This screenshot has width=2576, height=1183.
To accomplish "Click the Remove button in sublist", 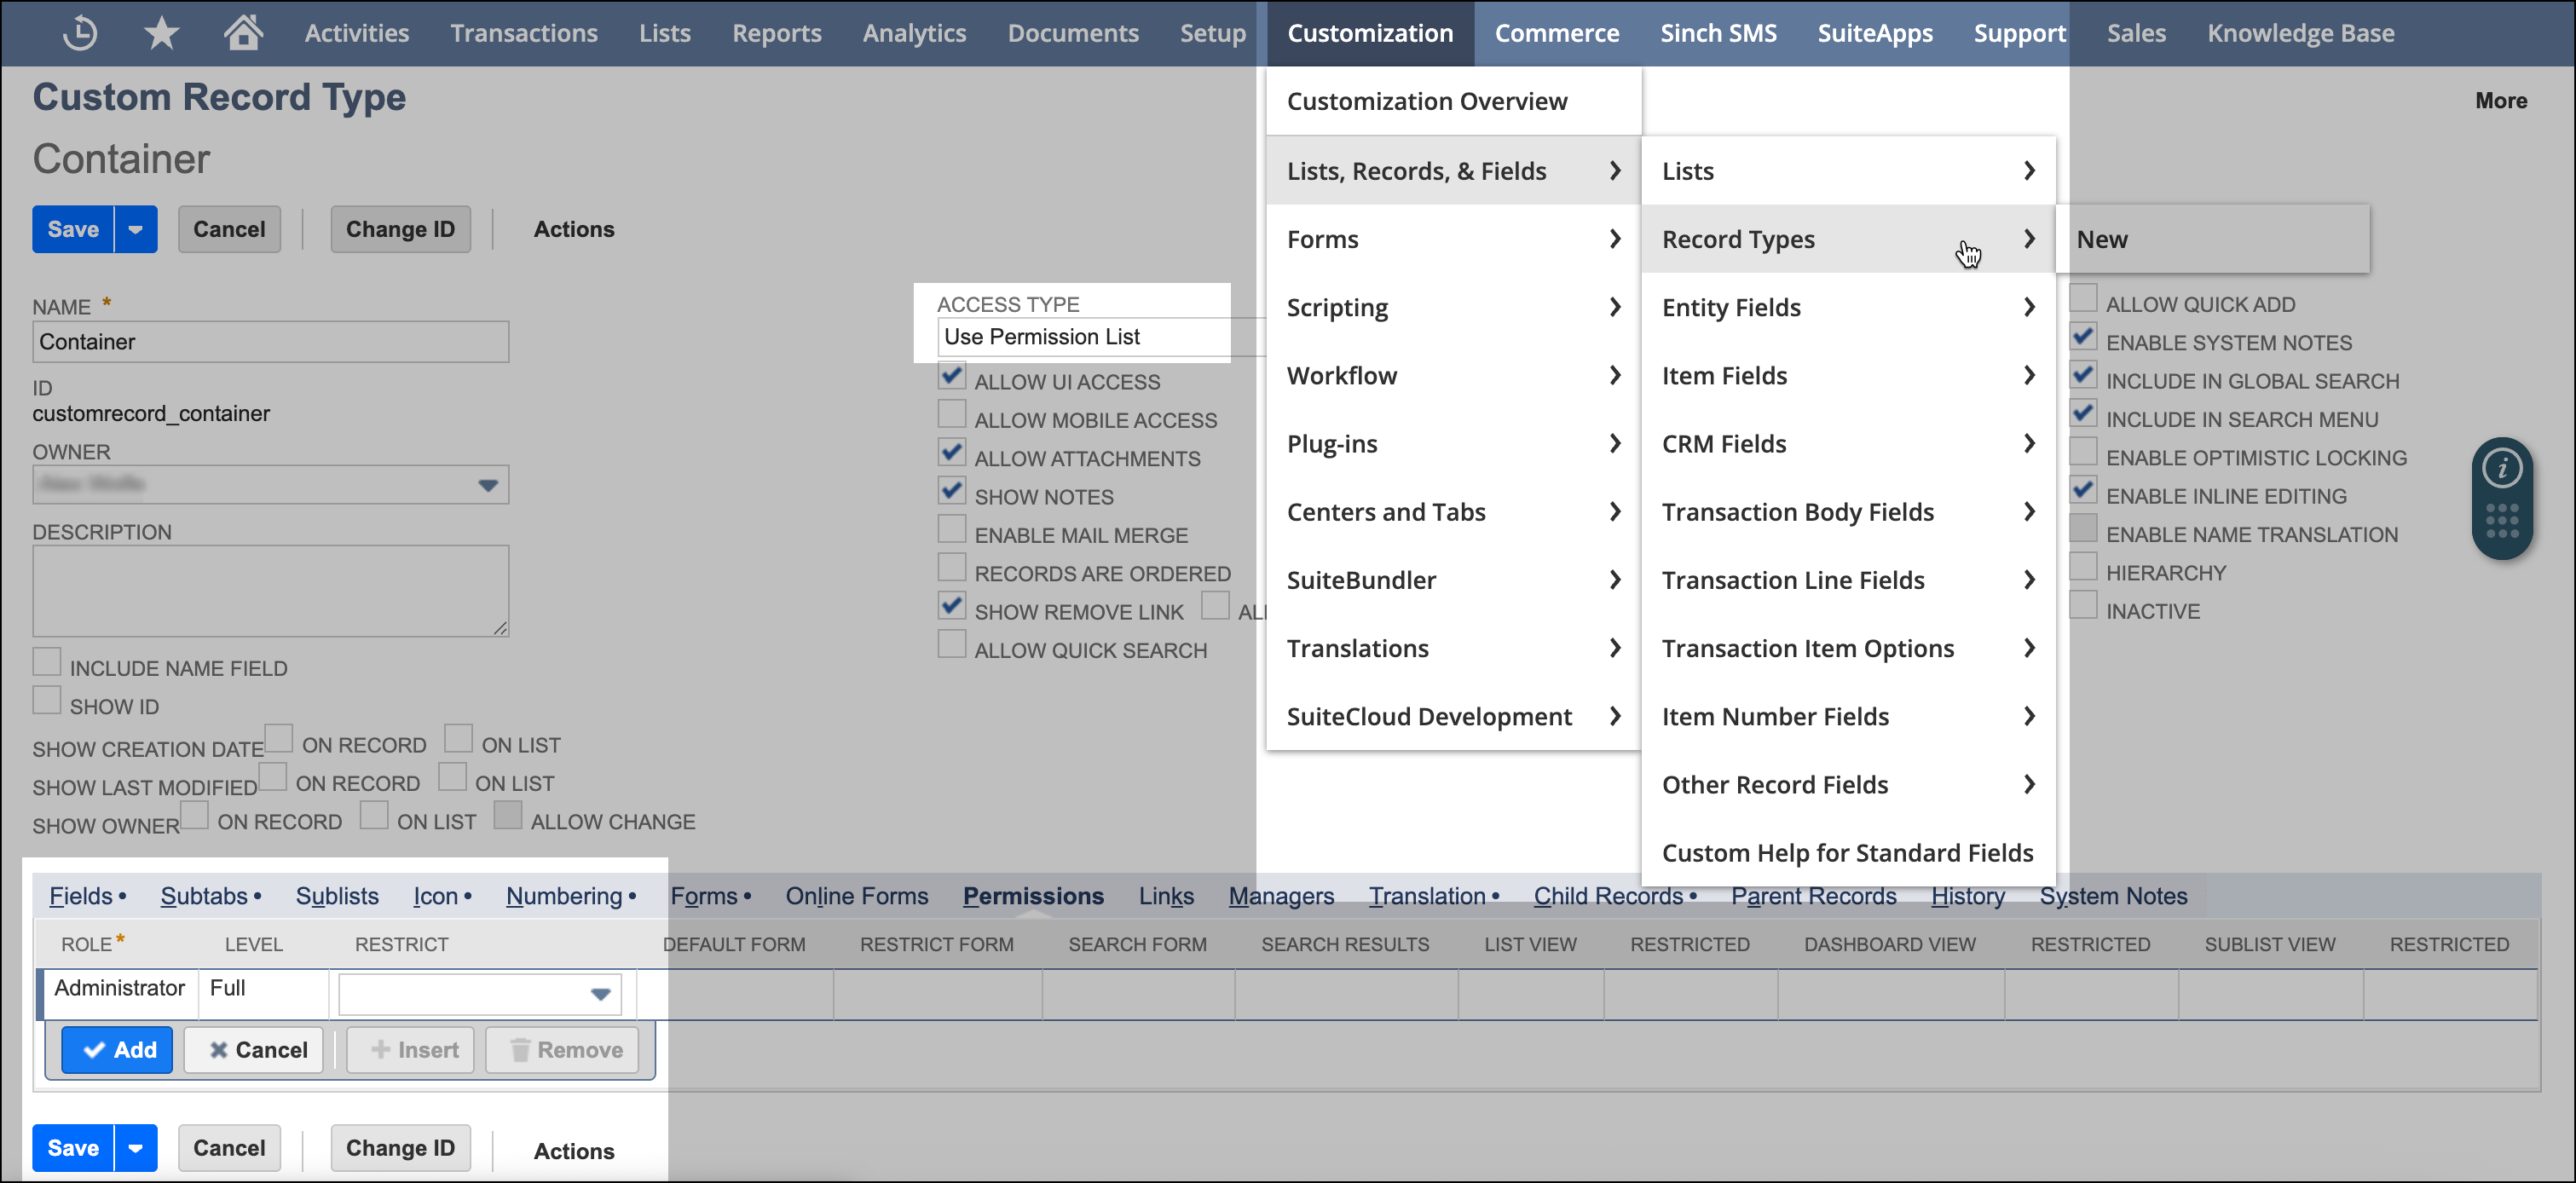I will (x=562, y=1050).
